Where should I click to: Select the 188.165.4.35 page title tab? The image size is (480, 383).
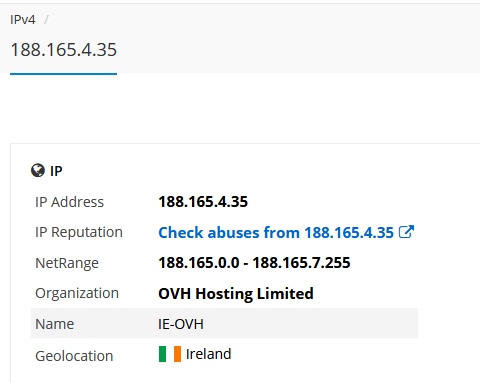(64, 50)
